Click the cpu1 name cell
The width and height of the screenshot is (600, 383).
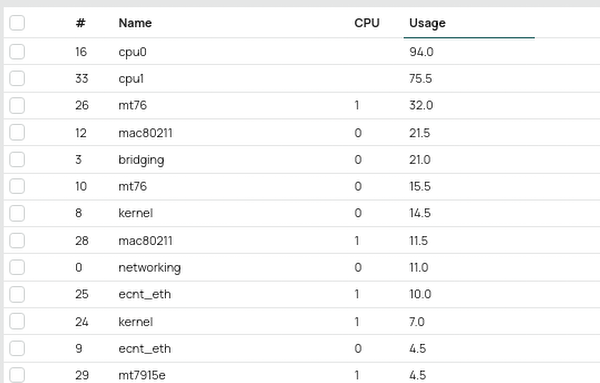[x=131, y=79]
